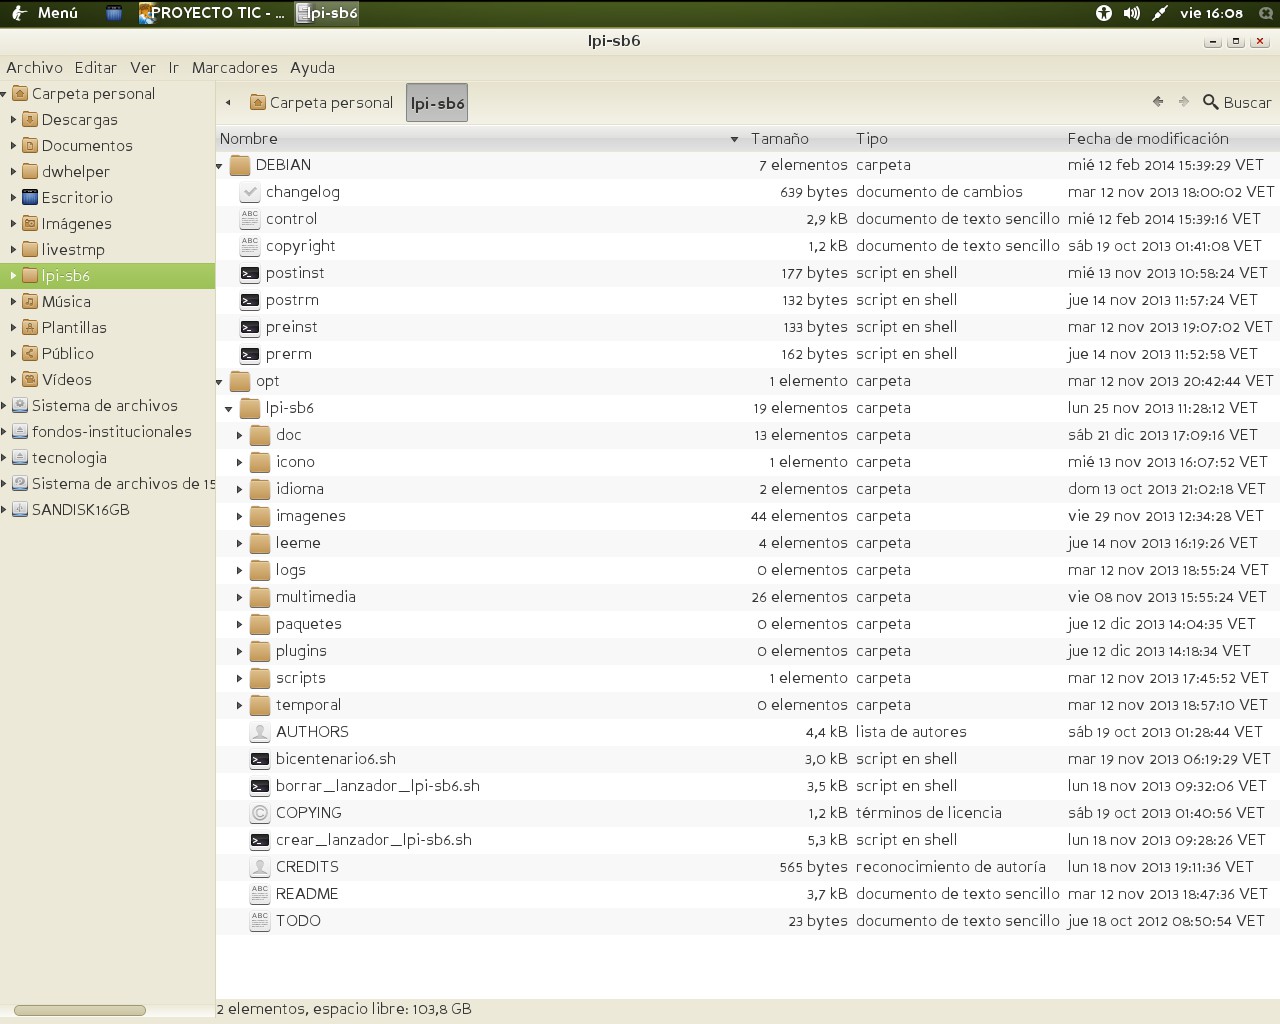Select the postinst shell script icon
Viewport: 1280px width, 1024px height.
250,273
